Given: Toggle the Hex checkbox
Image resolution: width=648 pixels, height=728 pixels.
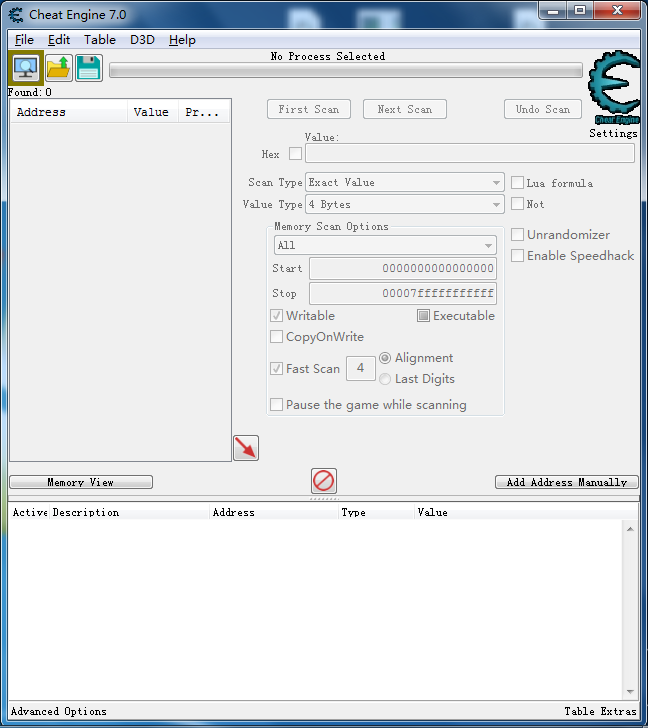Looking at the screenshot, I should 295,154.
